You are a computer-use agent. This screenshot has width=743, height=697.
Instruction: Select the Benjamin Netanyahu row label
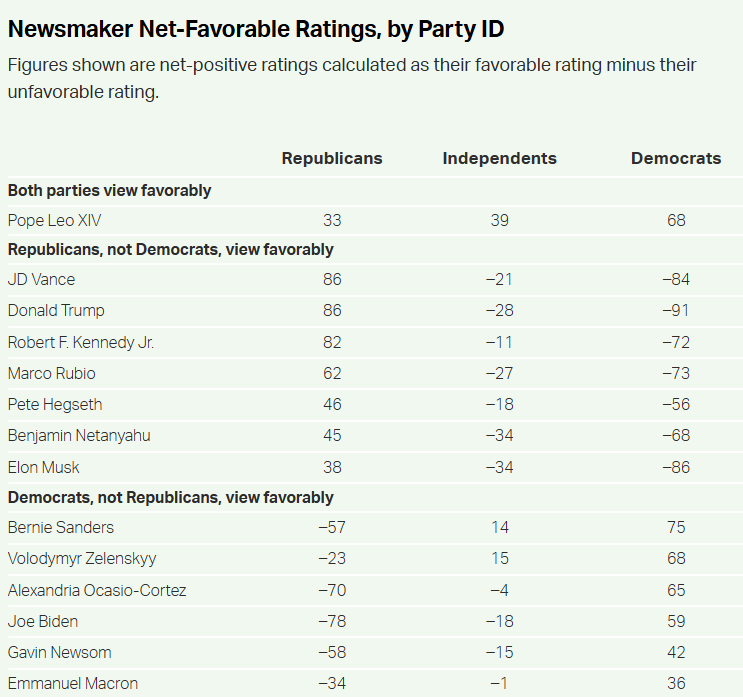tap(79, 435)
